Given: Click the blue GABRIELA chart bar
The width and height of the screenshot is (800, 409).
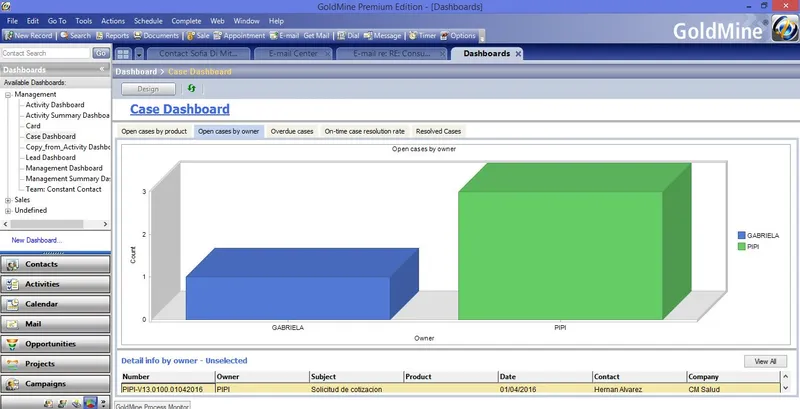Looking at the screenshot, I should [288, 298].
